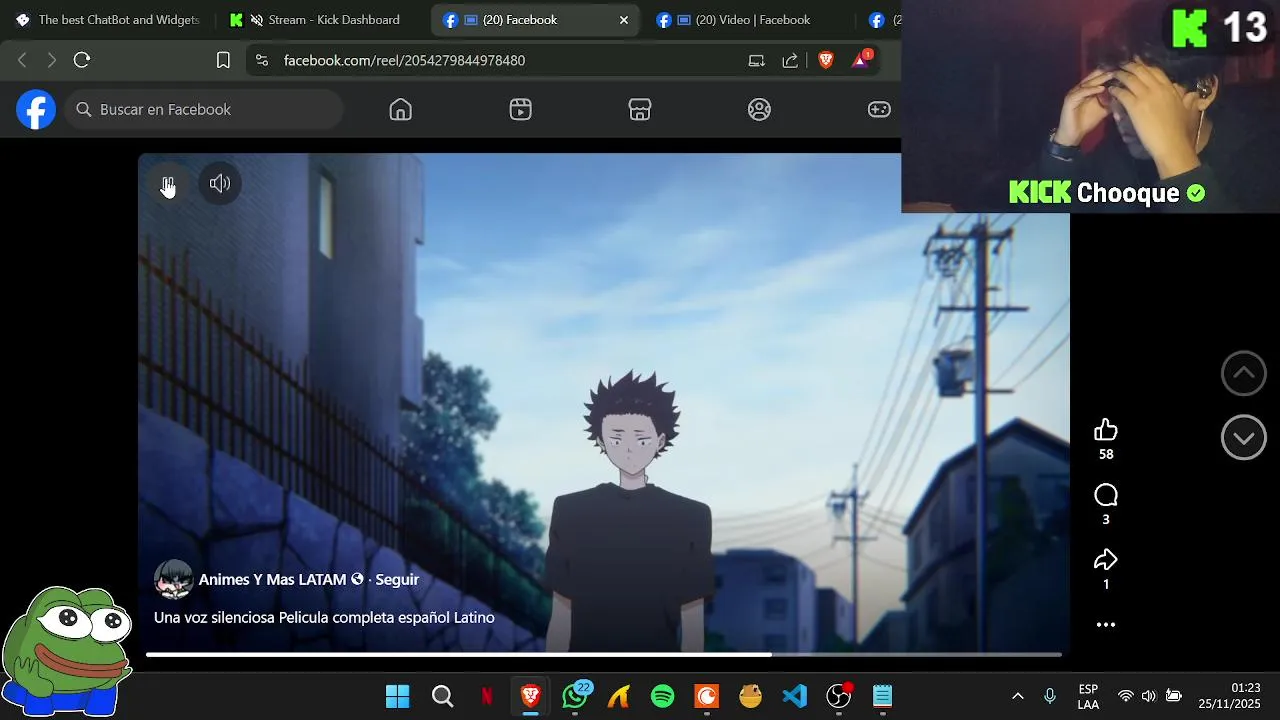Open Facebook Gaming controller icon
1280x720 pixels.
(879, 110)
